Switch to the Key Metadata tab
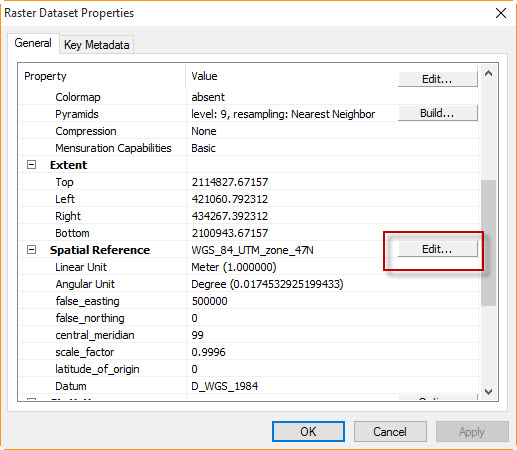This screenshot has width=517, height=450. pos(97,45)
